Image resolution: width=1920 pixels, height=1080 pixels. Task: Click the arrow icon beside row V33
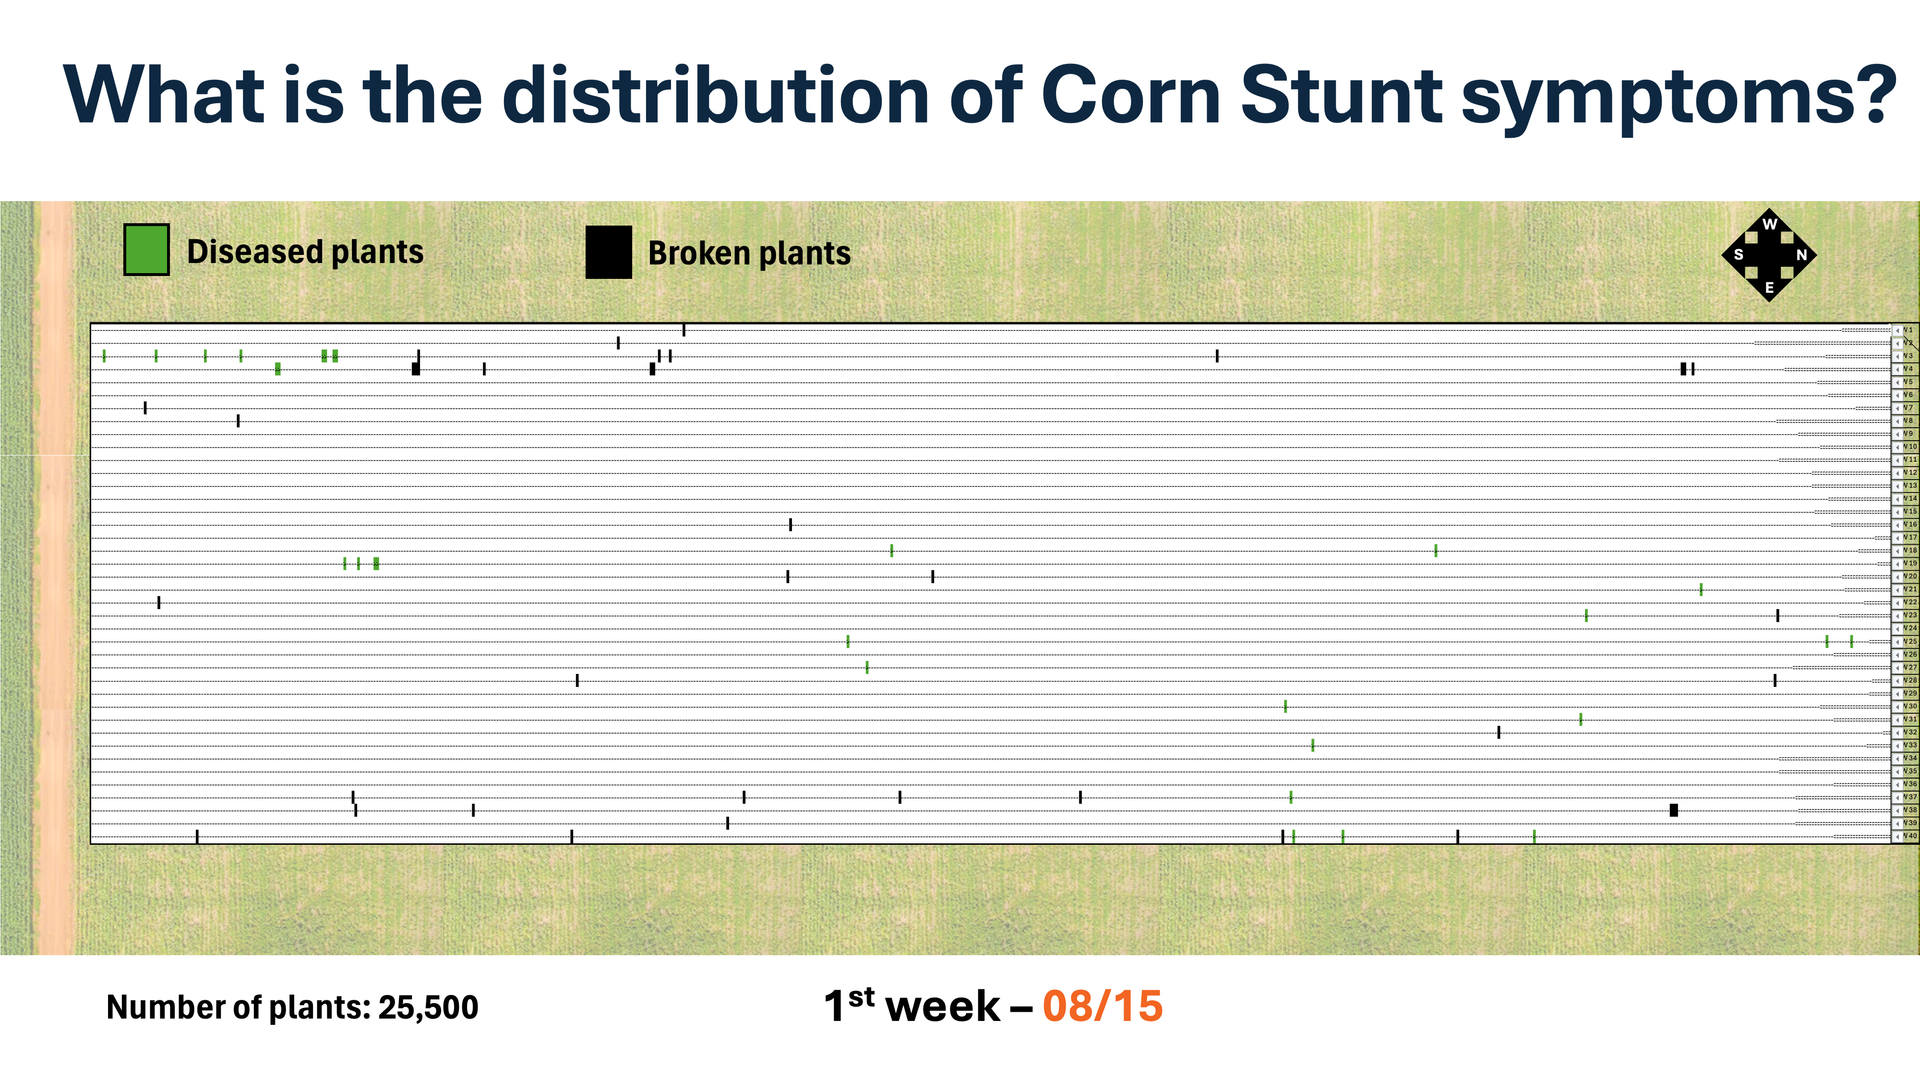(1898, 746)
